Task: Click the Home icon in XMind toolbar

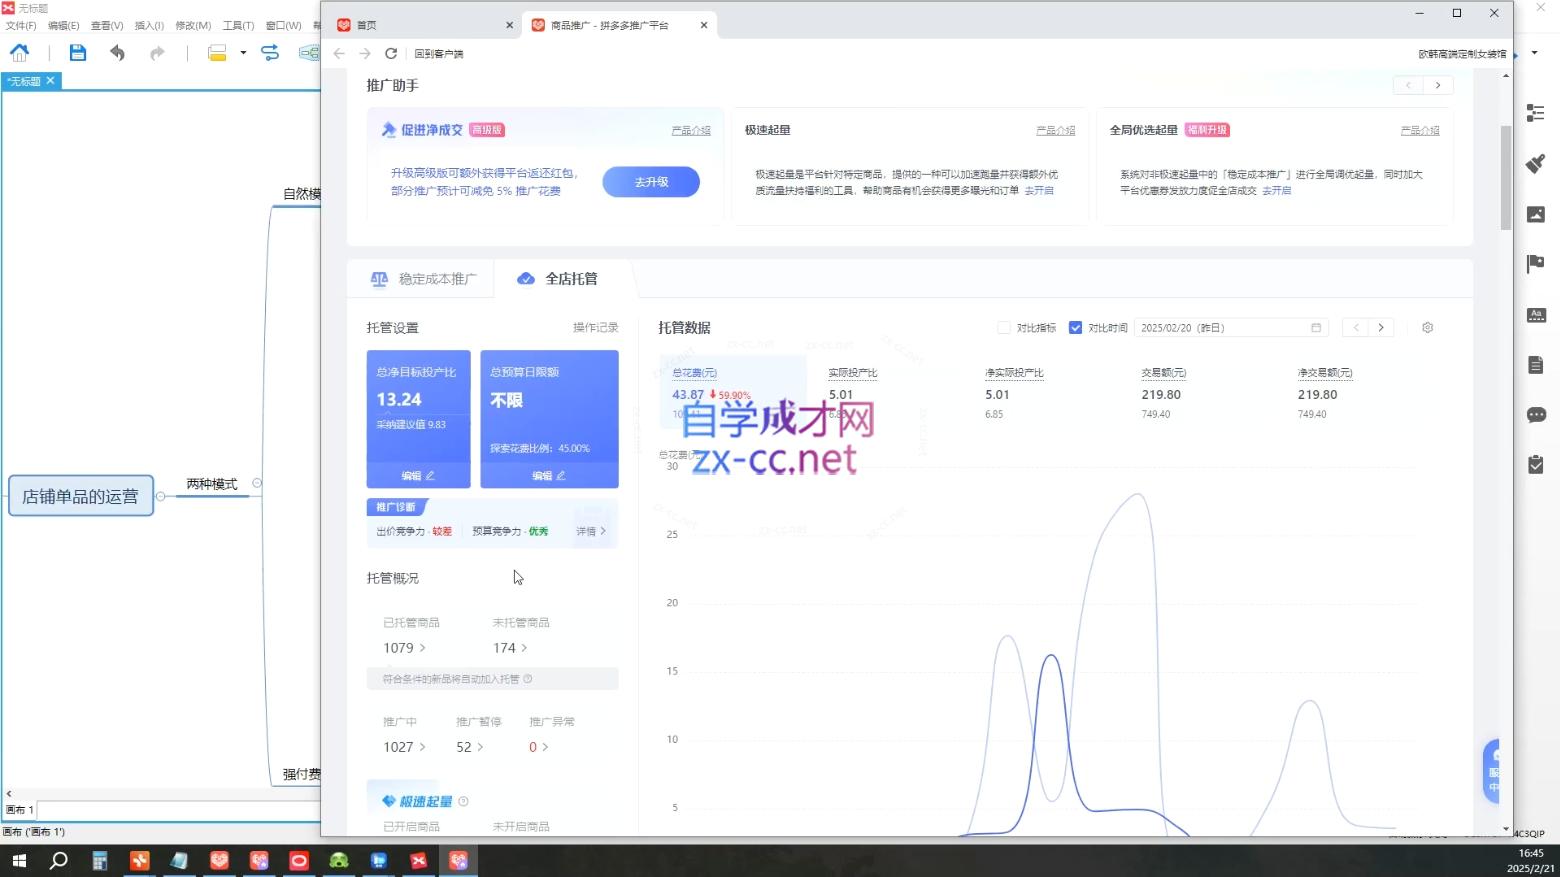Action: (x=19, y=52)
